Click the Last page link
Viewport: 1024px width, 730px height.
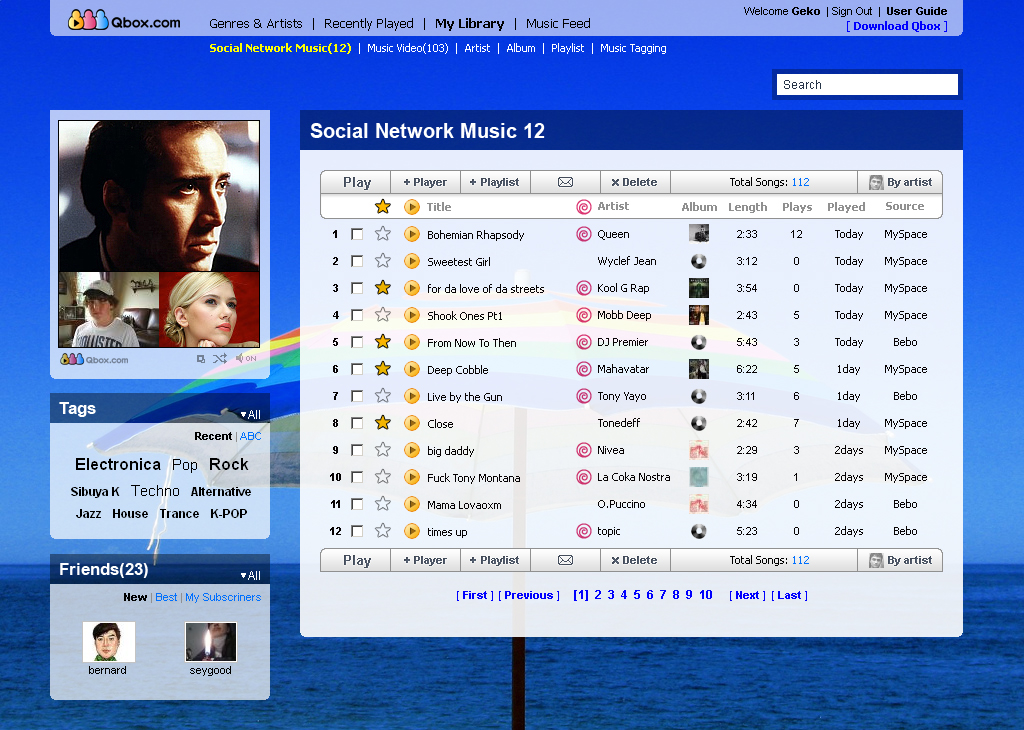click(x=789, y=595)
